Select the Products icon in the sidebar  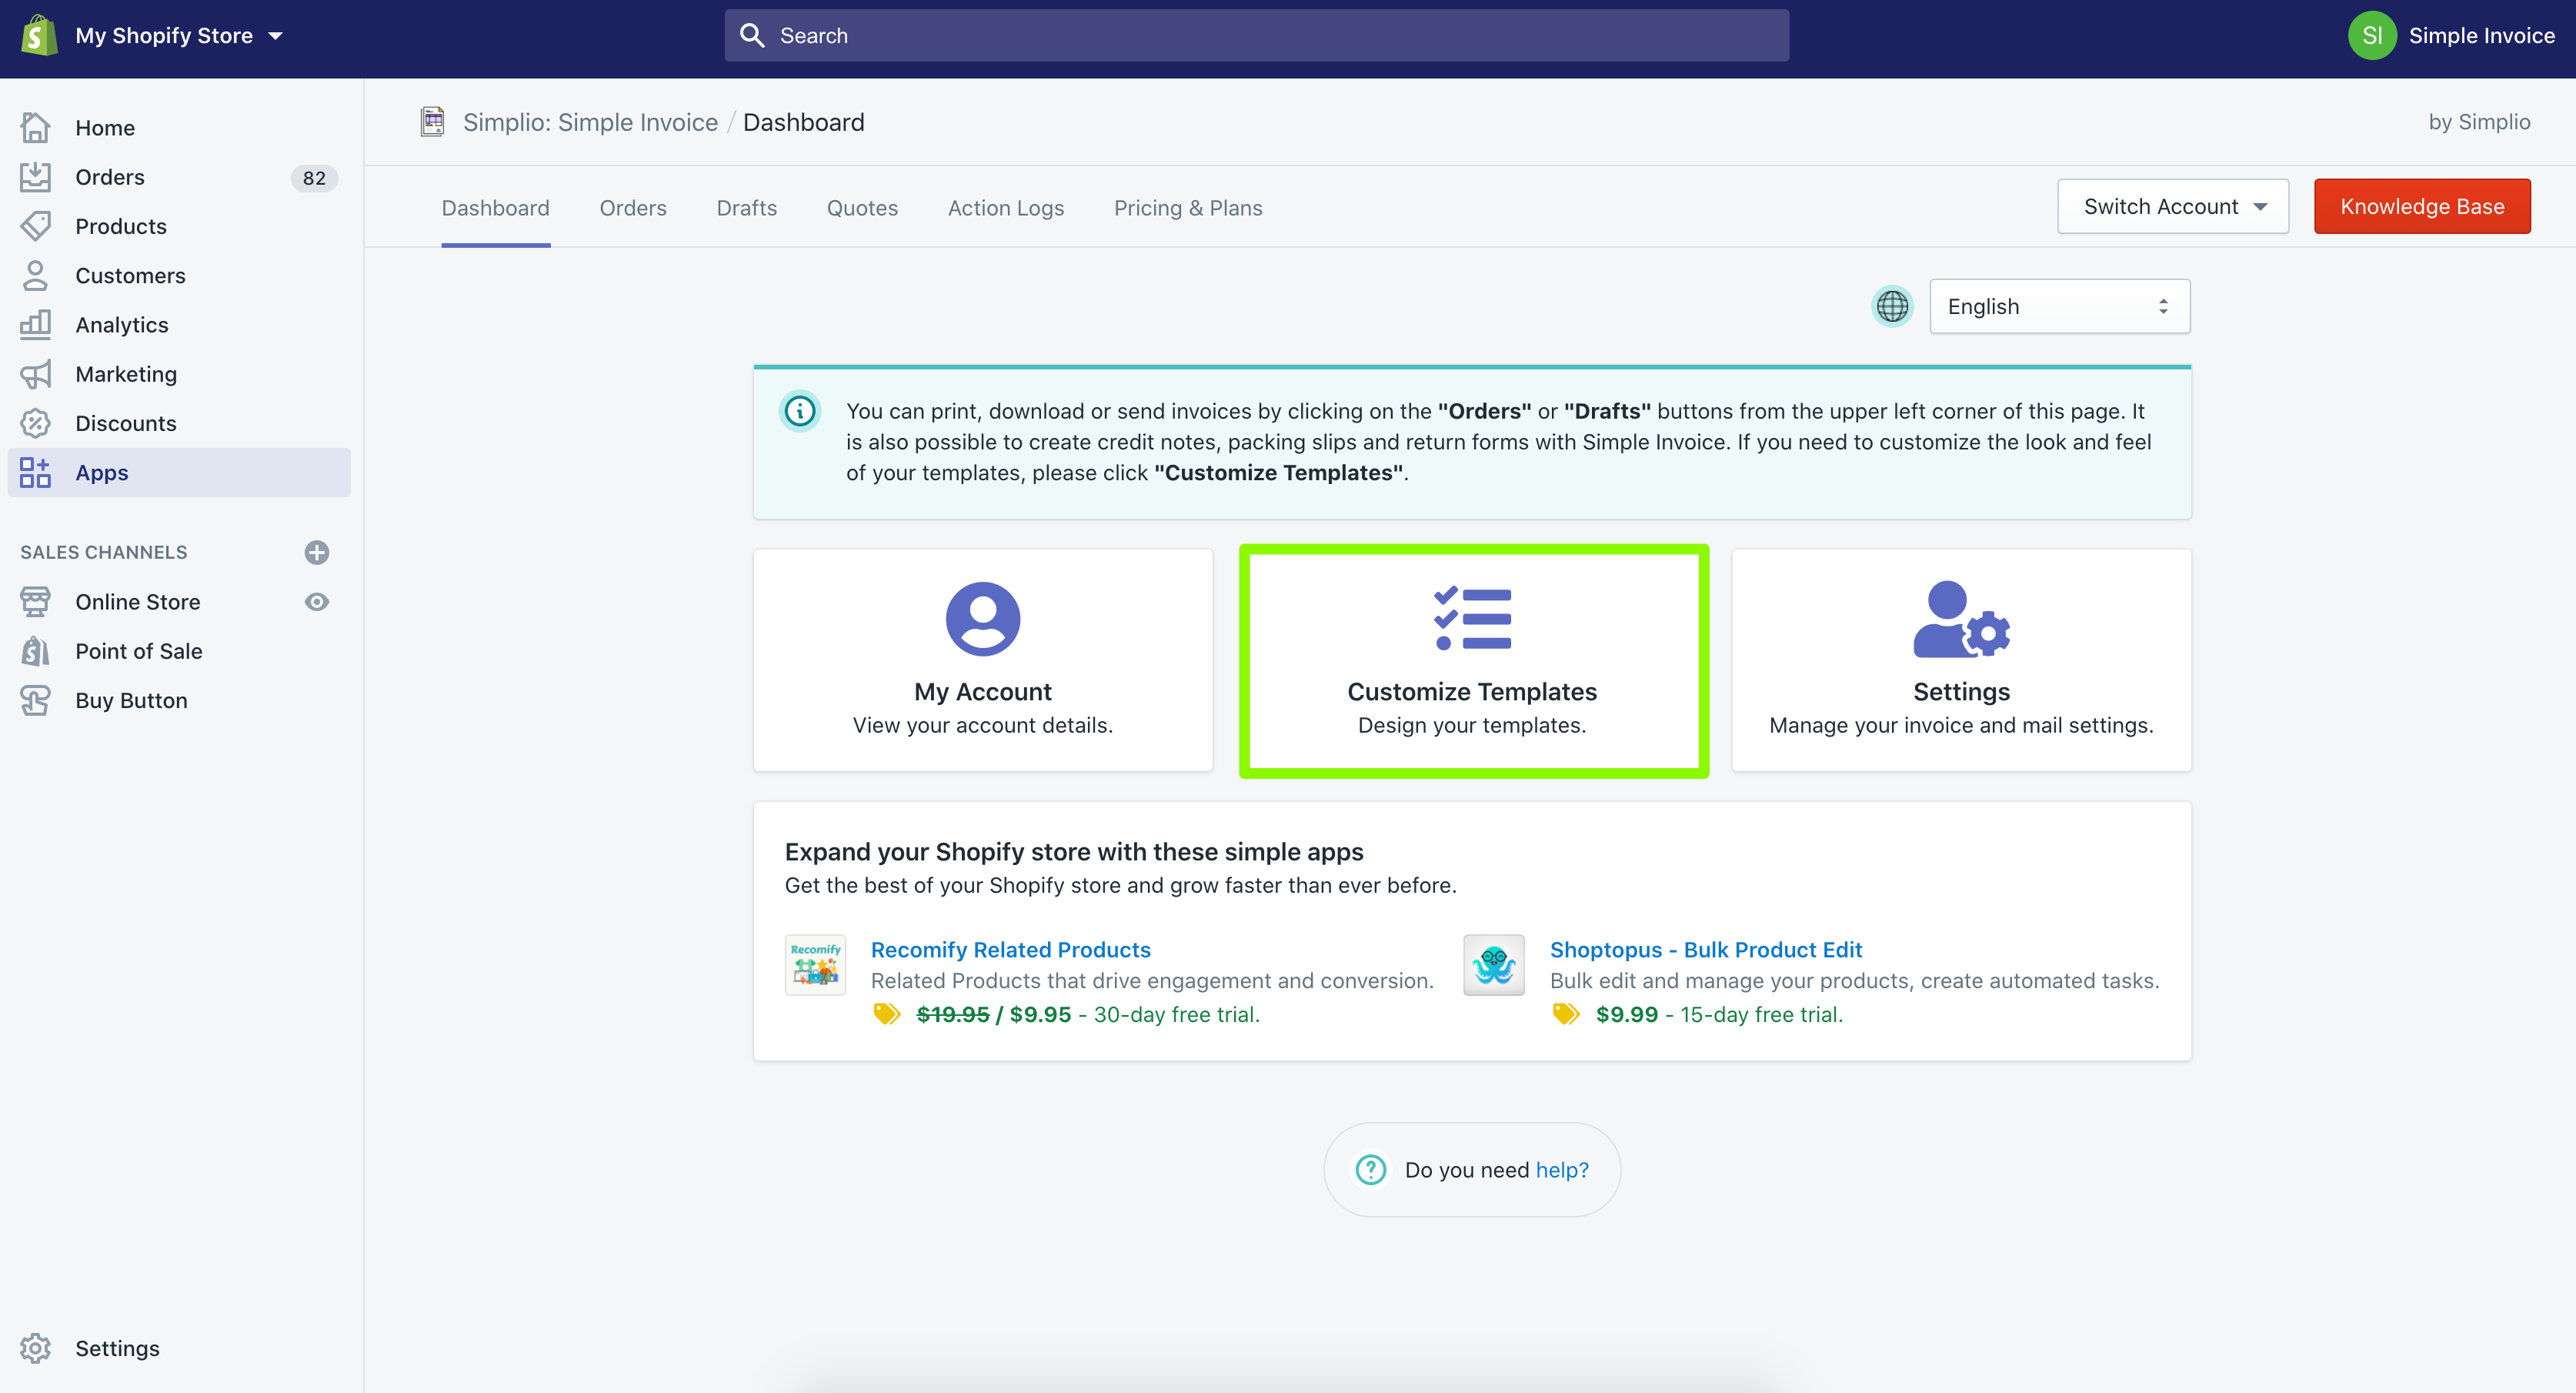coord(36,226)
